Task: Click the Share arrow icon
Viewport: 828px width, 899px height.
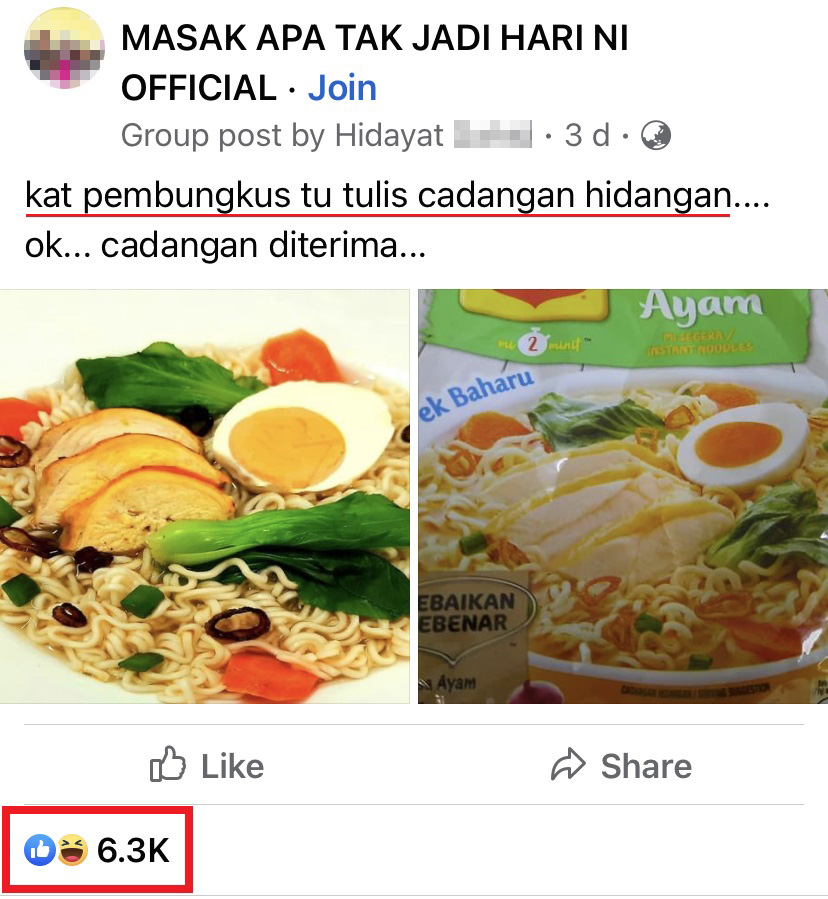Action: tap(568, 764)
